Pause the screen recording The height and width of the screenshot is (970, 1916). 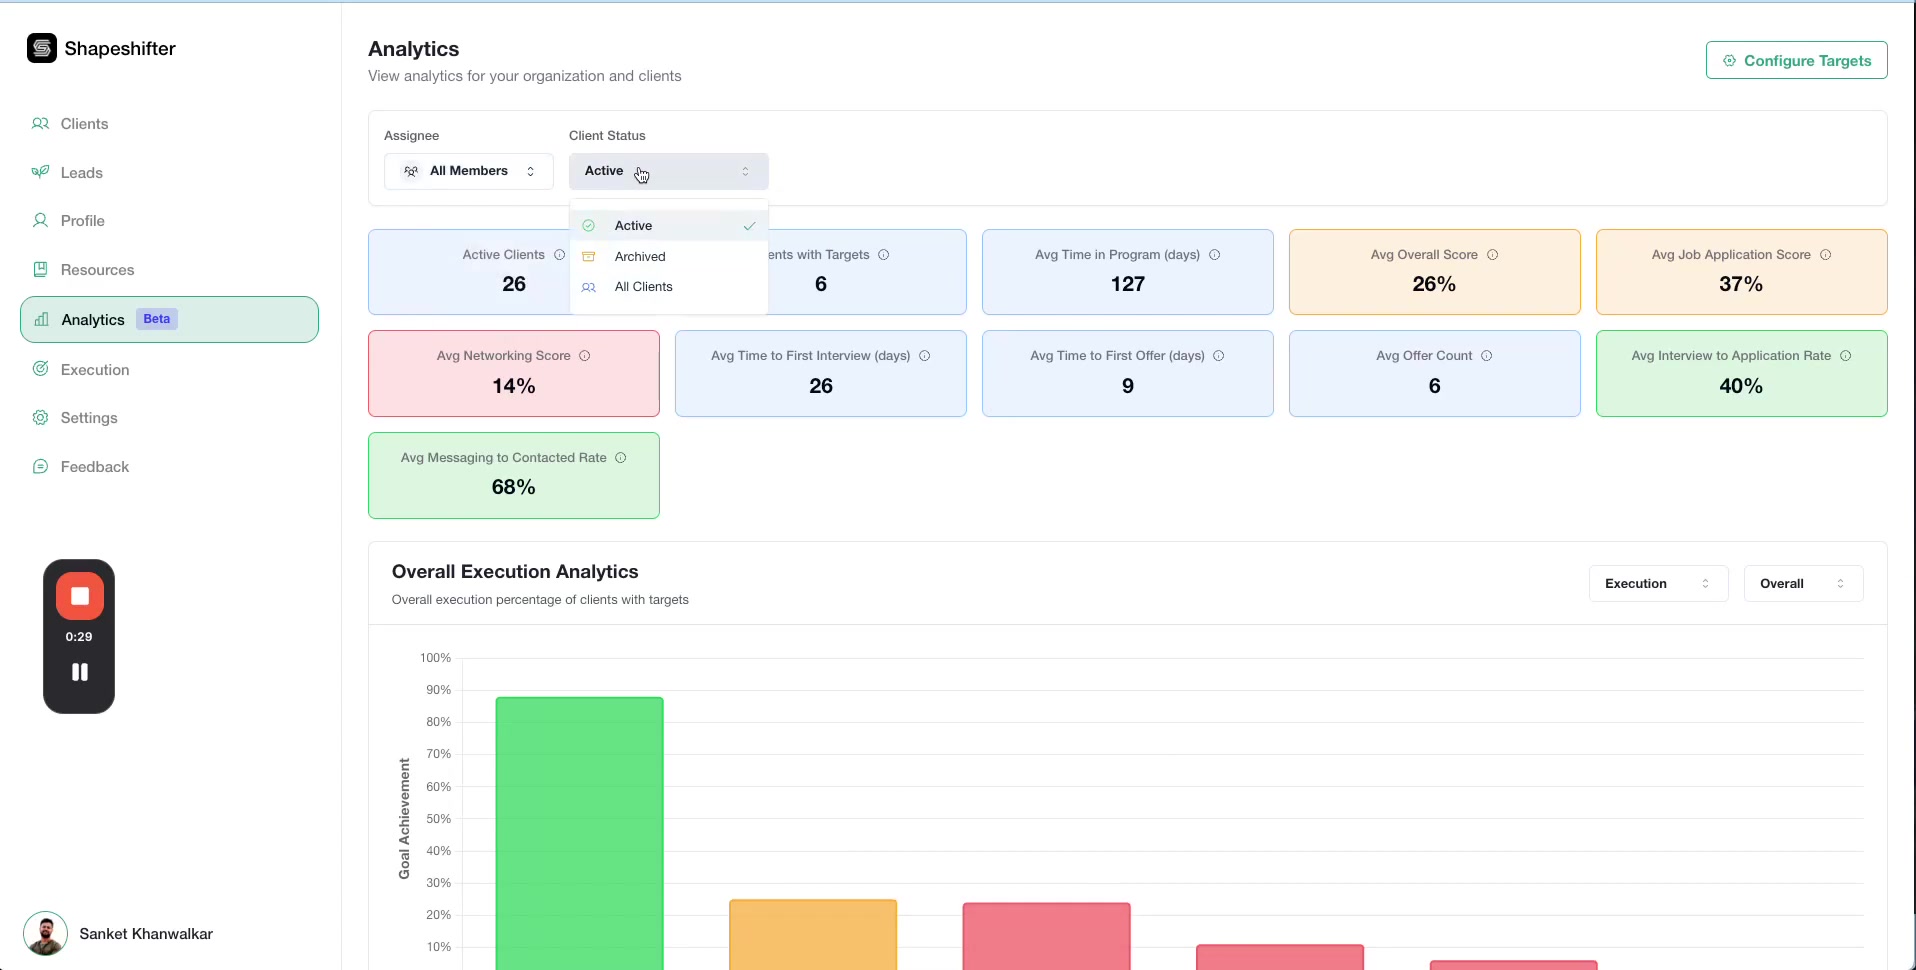point(79,672)
